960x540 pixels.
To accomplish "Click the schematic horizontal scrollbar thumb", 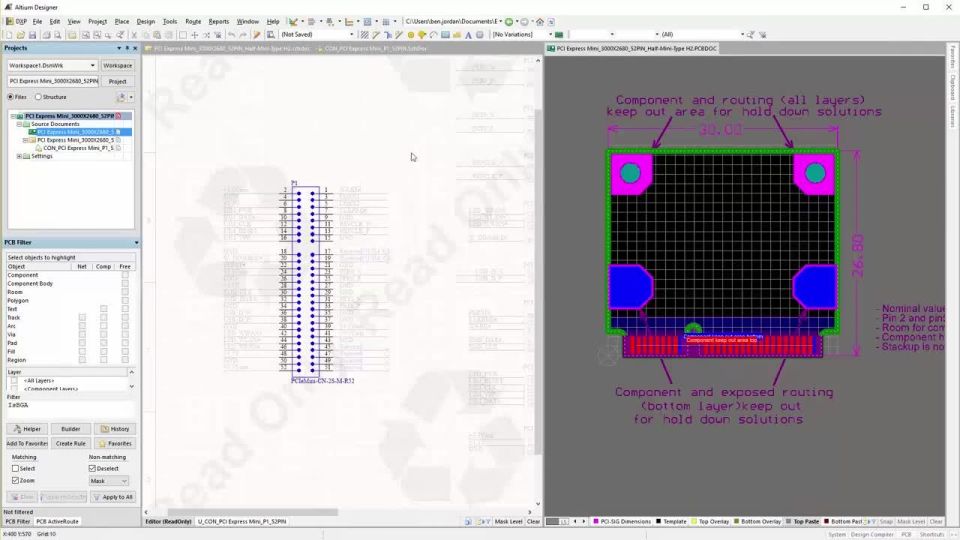I will 252,512.
